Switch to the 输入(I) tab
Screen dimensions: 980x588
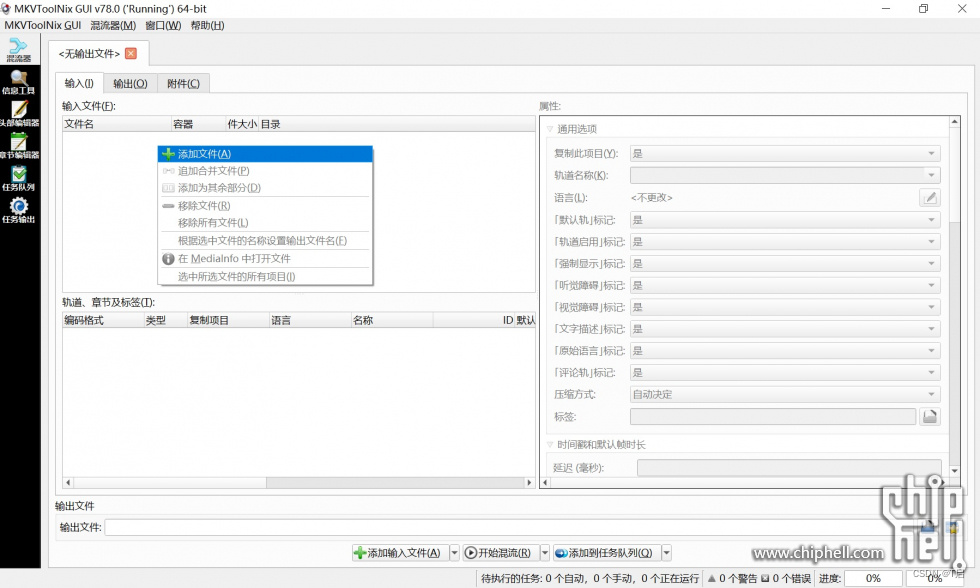[79, 83]
